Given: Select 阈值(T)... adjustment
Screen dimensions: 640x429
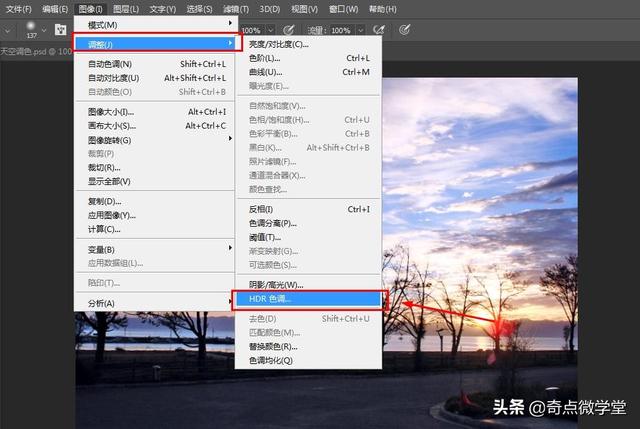Looking at the screenshot, I should [309, 237].
